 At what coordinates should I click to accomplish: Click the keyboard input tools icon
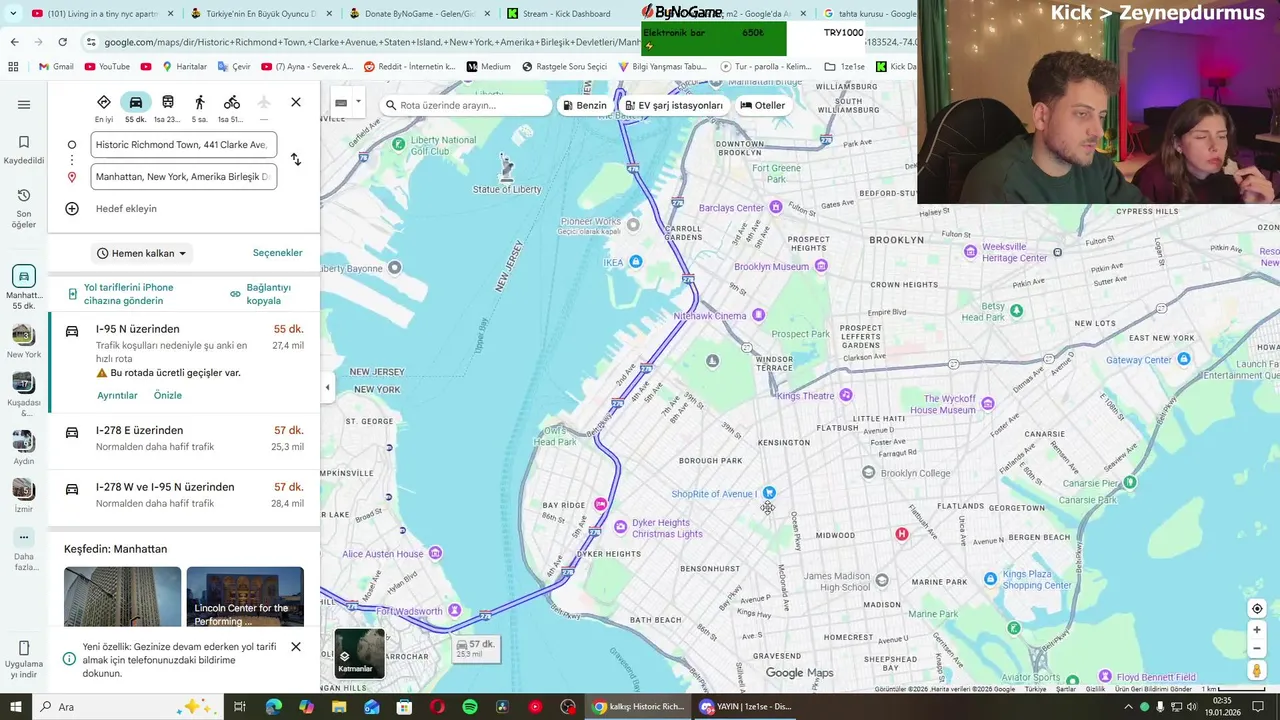coord(341,103)
